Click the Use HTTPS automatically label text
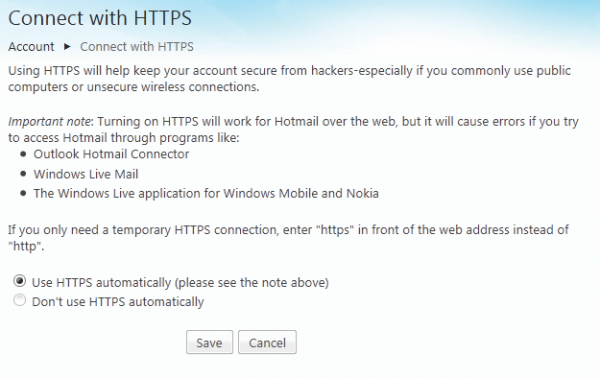This screenshot has height=378, width=600. 180,282
